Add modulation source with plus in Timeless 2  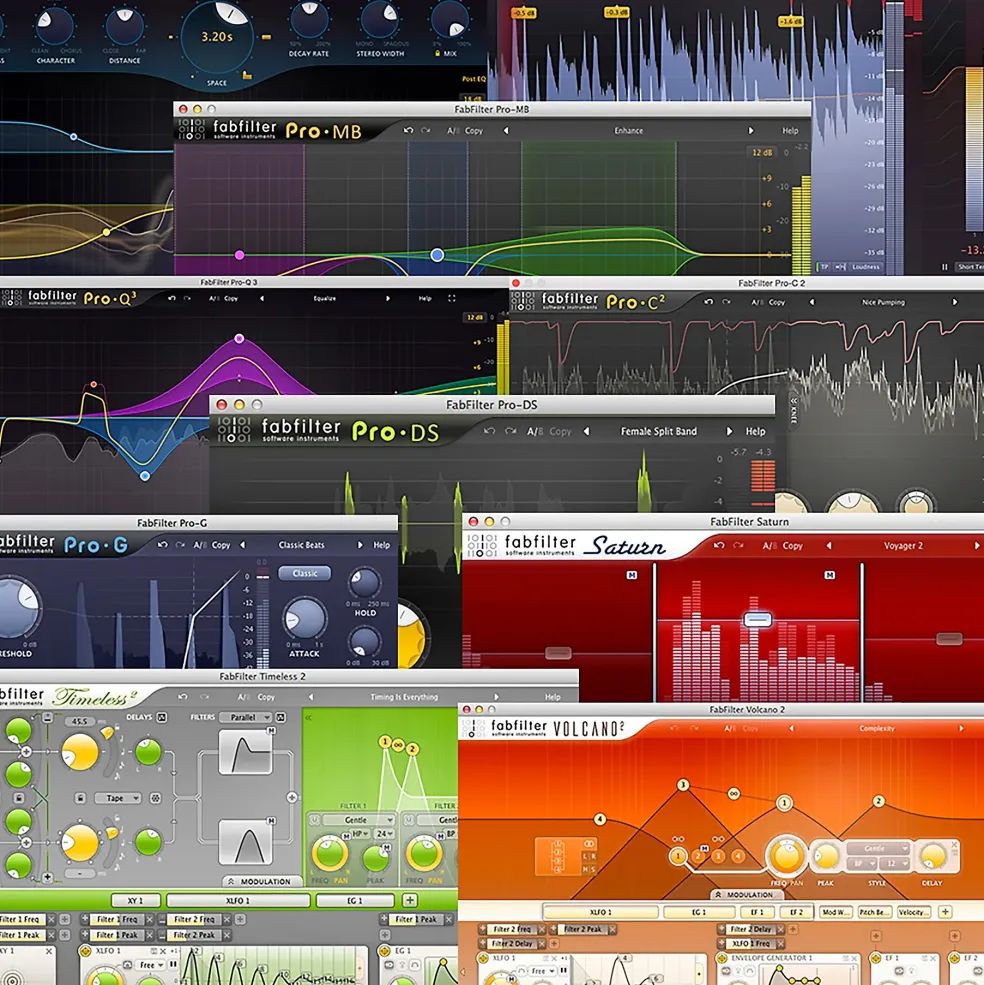click(410, 900)
